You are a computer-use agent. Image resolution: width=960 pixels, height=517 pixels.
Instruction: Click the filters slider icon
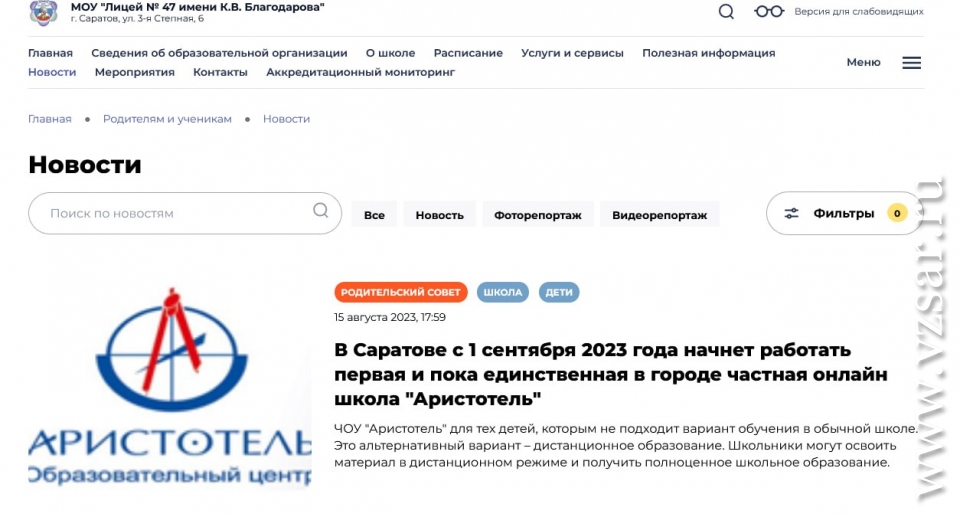click(791, 213)
